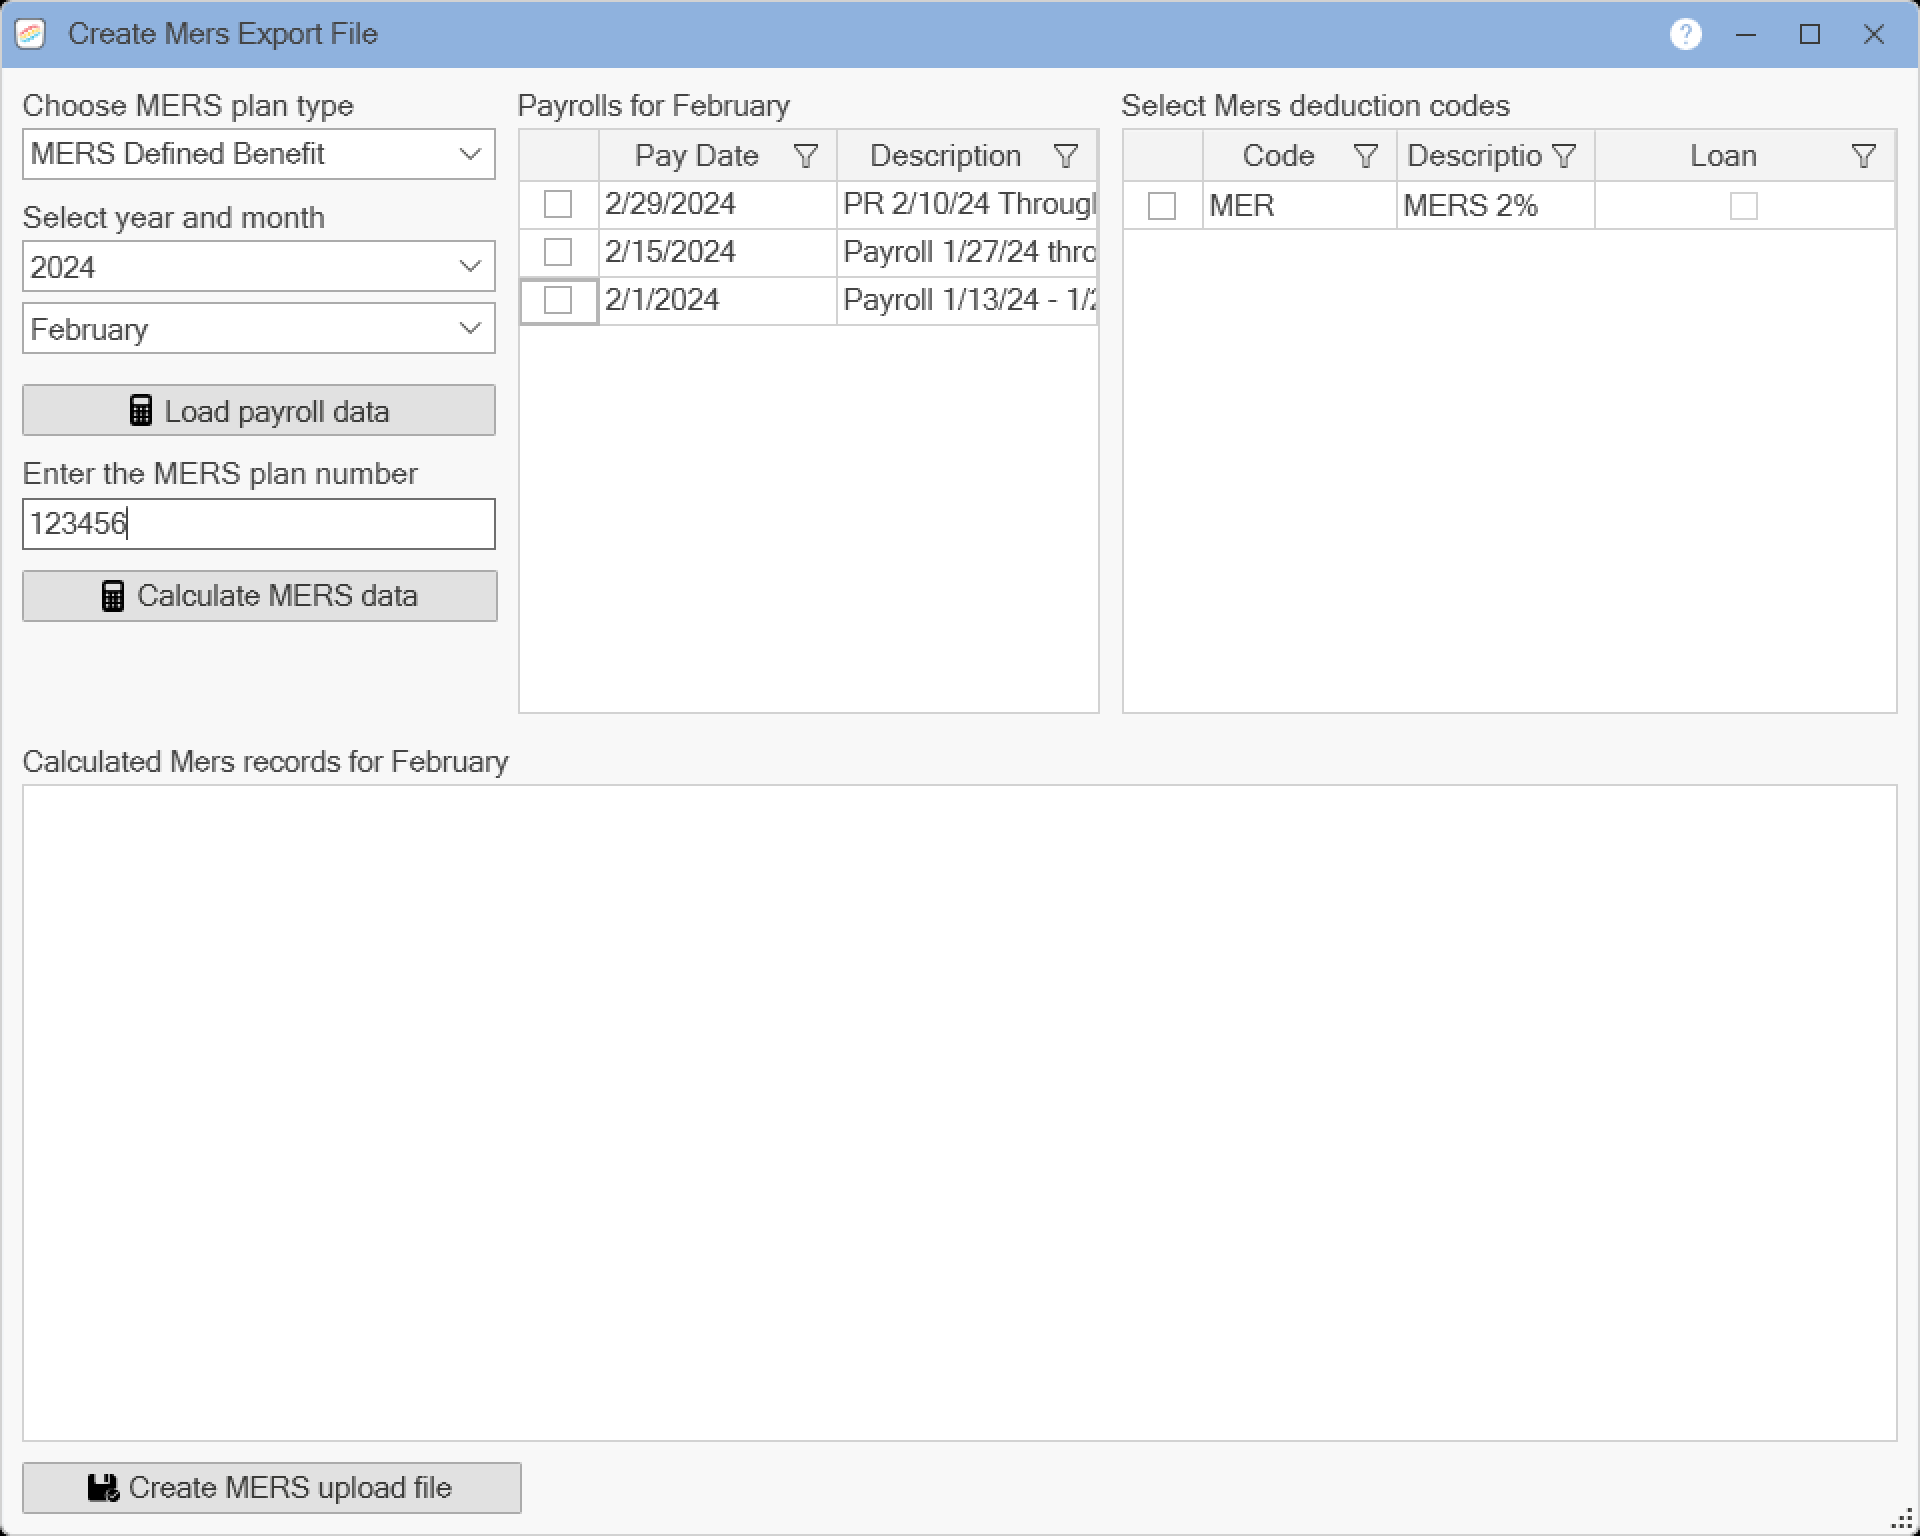Click the resize grip at window corner

[1903, 1520]
